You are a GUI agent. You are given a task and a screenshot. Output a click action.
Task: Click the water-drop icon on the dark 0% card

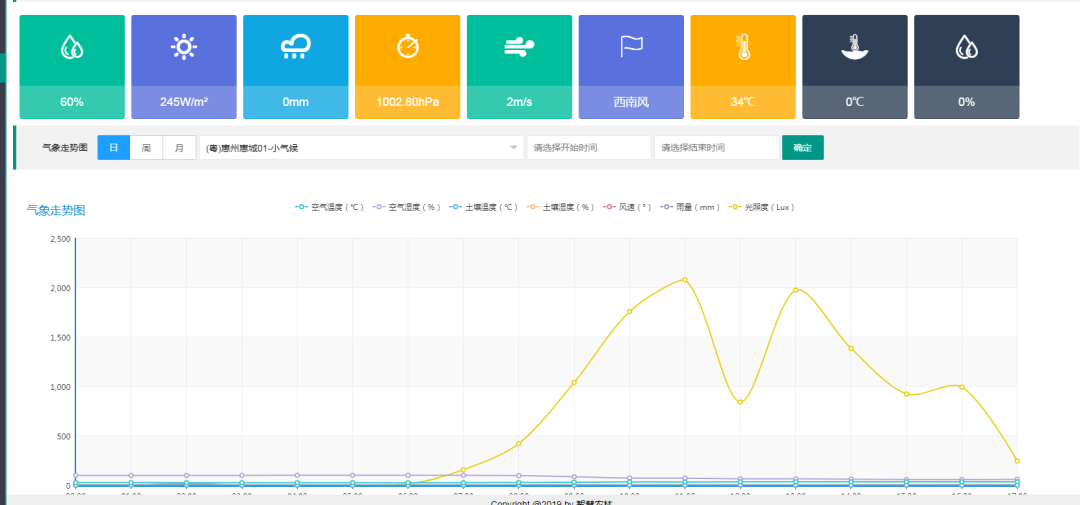point(967,47)
